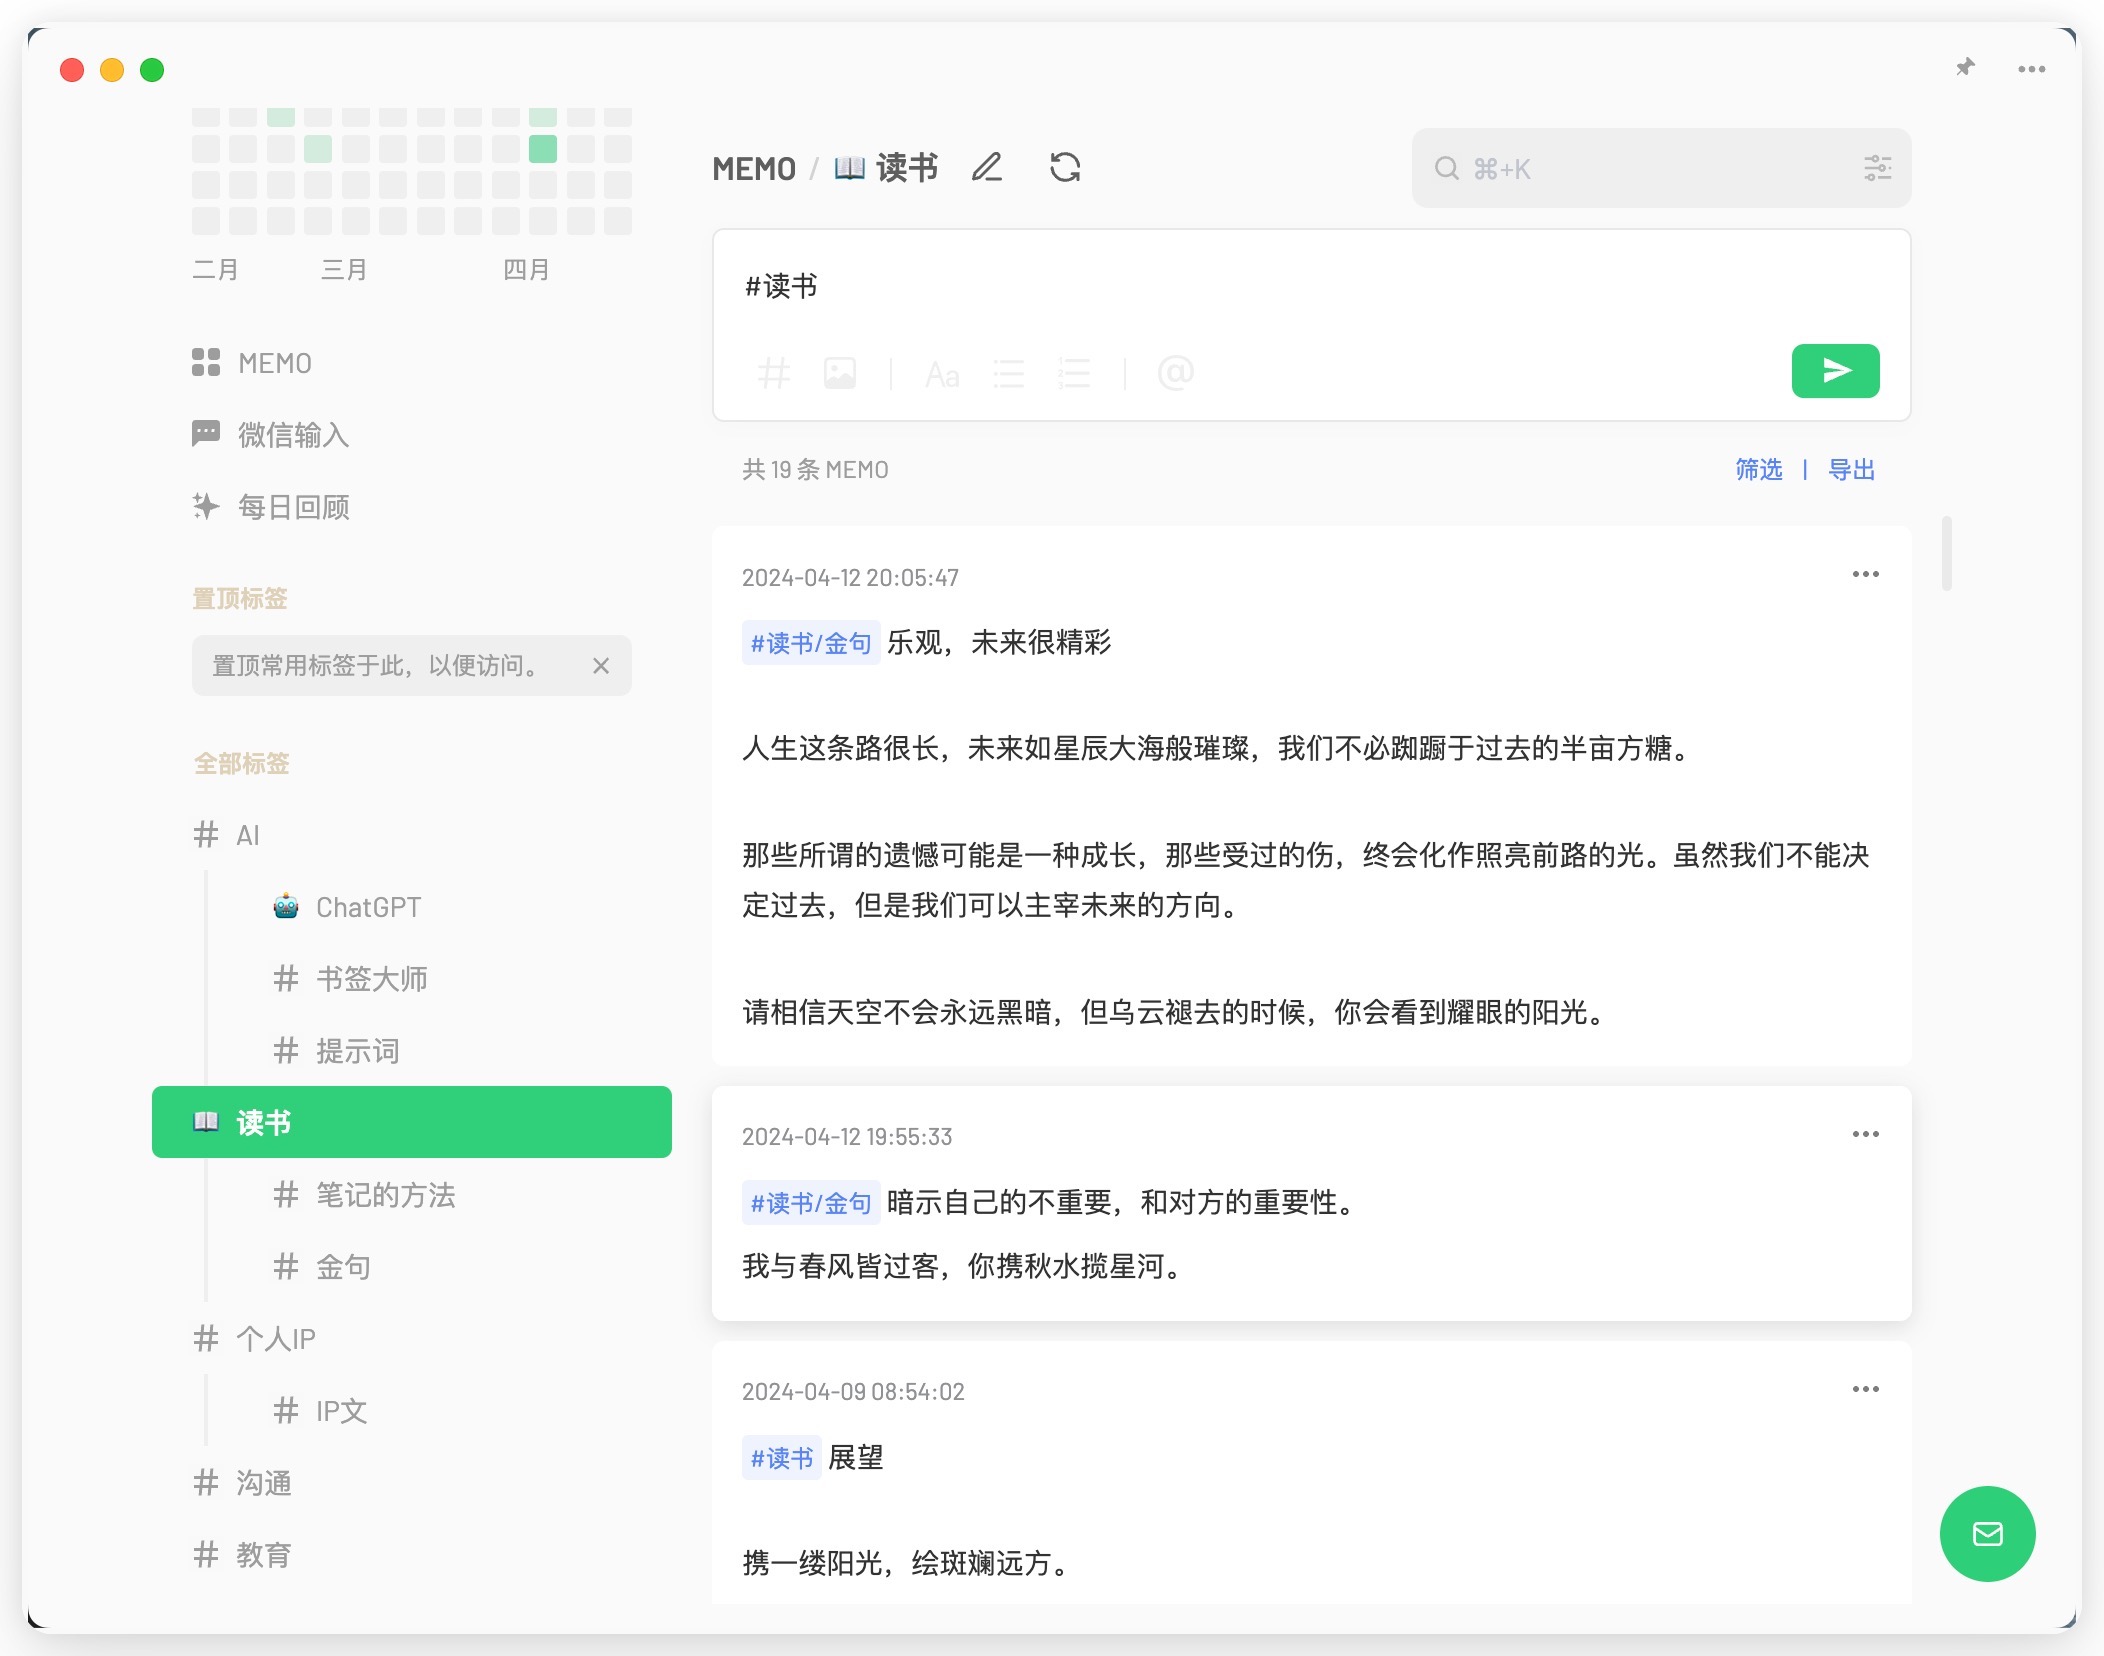Open options menu for 20:05:47 memo
The image size is (2104, 1656).
point(1865,575)
